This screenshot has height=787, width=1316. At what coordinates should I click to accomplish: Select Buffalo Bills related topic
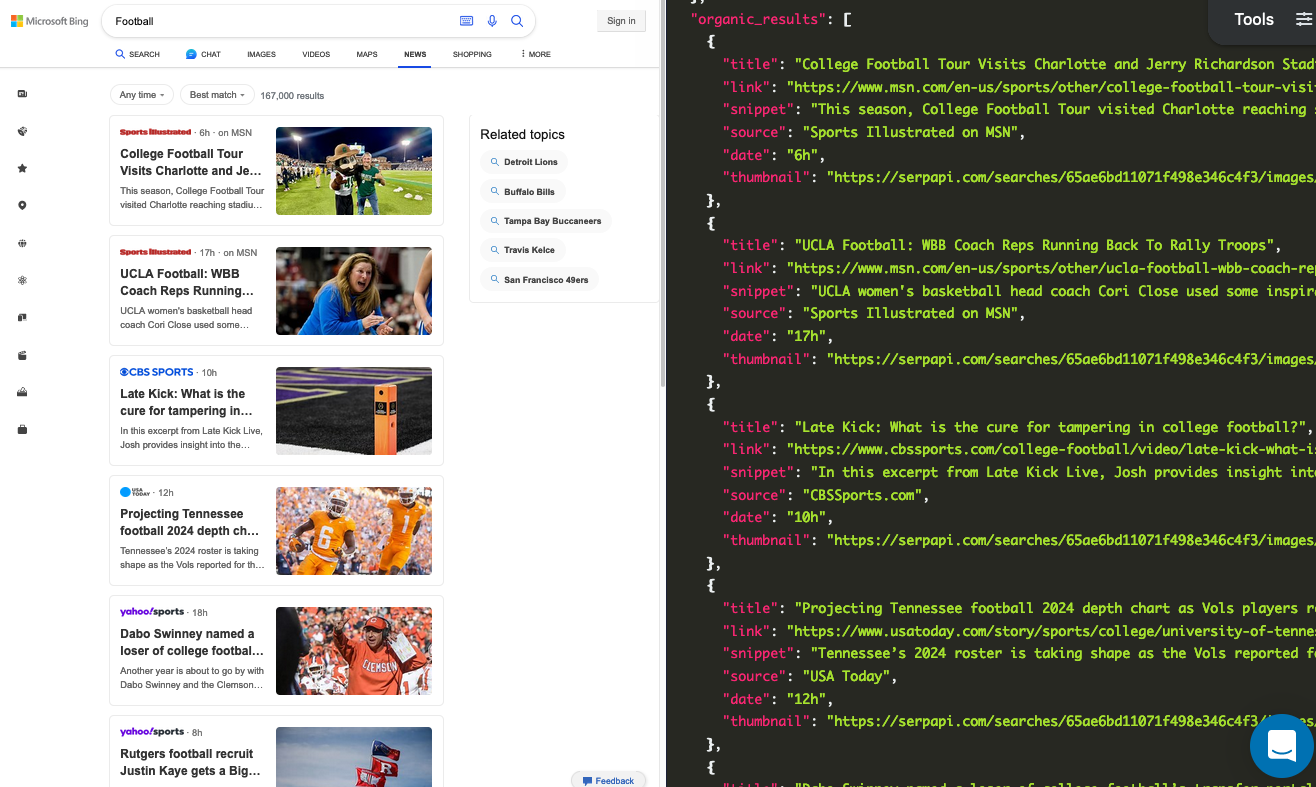click(523, 191)
